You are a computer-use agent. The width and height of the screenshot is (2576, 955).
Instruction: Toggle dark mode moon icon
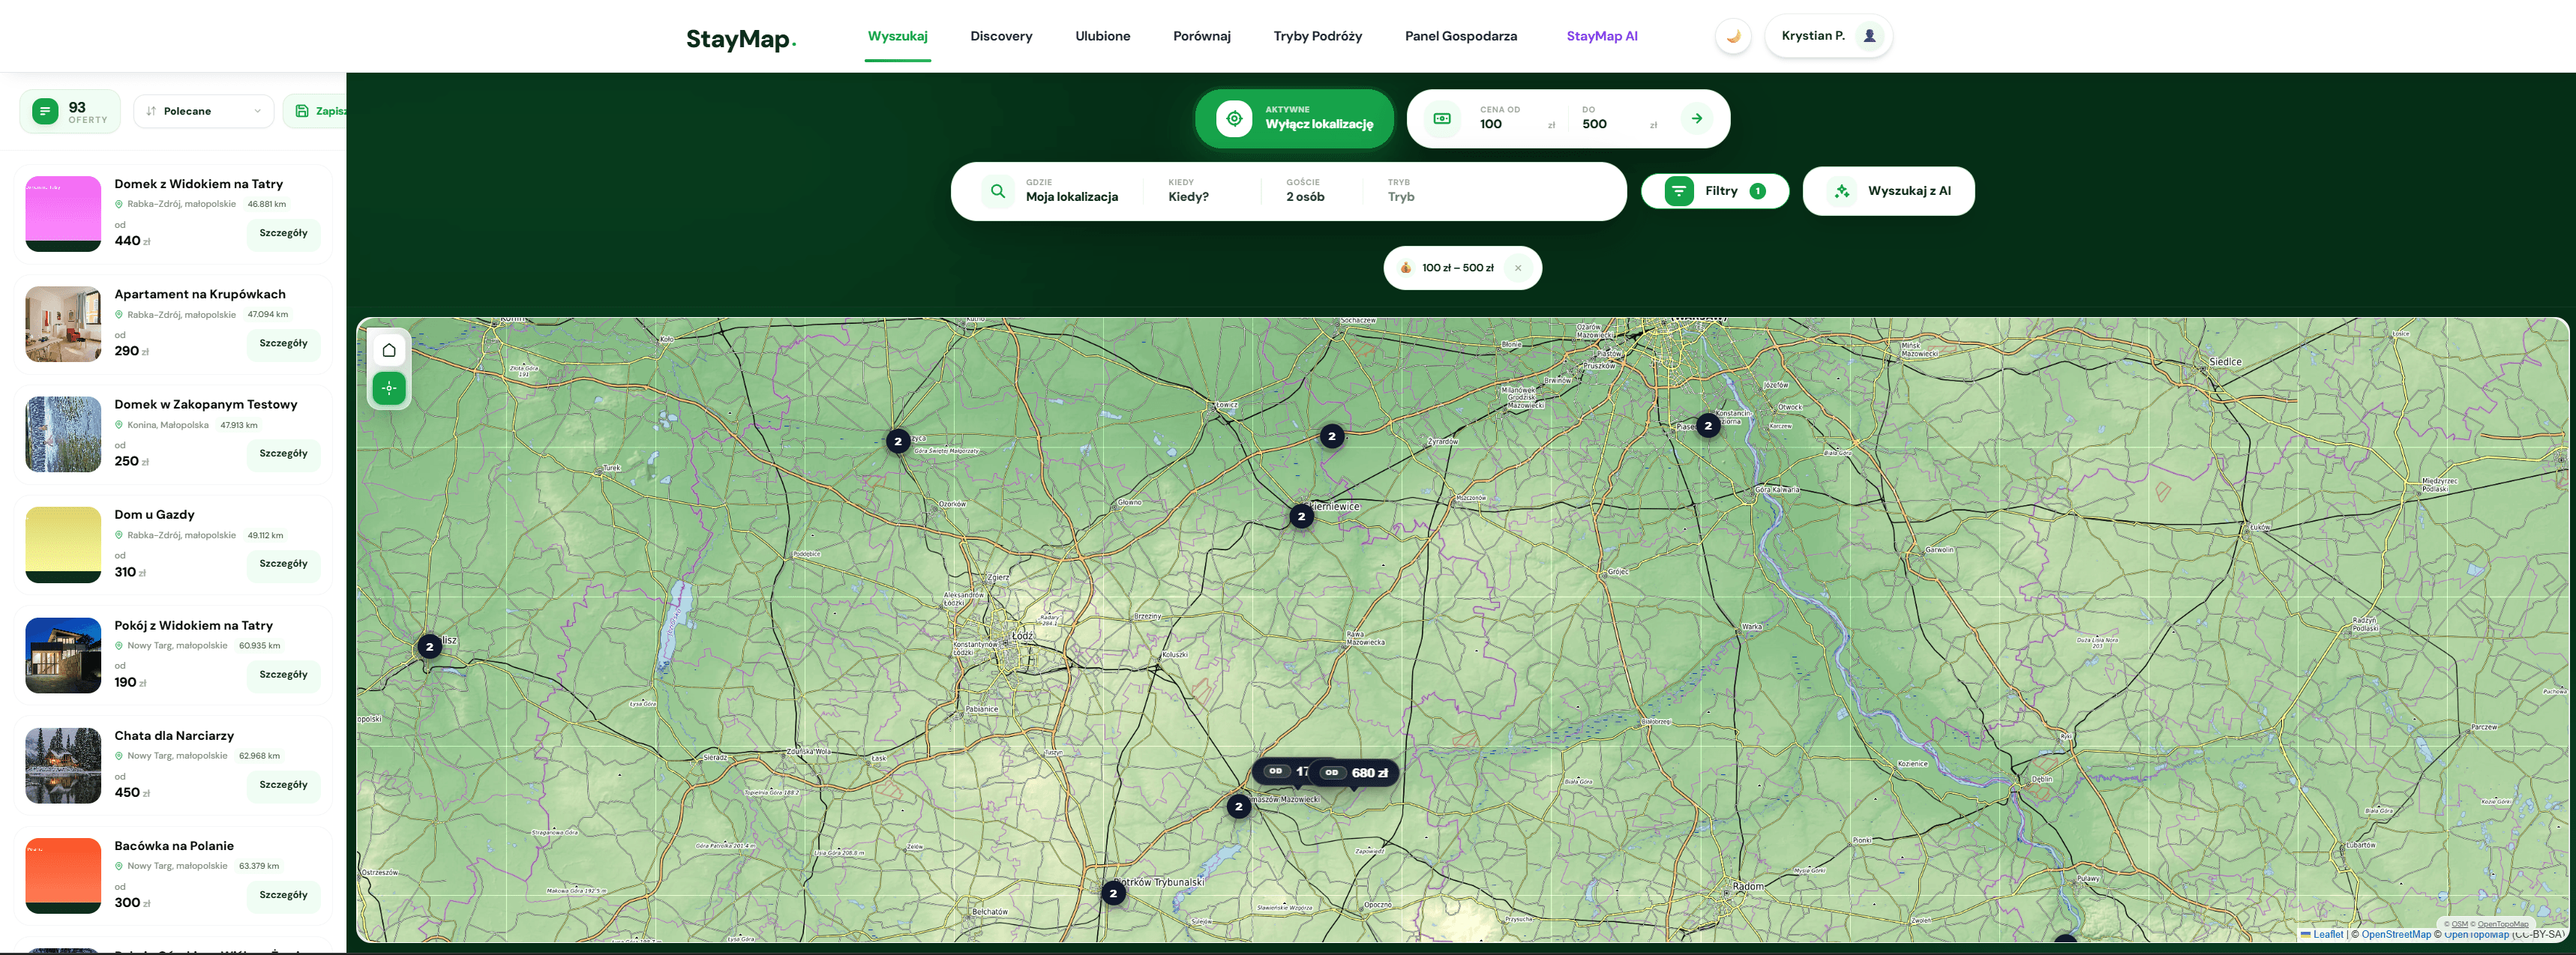tap(1733, 36)
